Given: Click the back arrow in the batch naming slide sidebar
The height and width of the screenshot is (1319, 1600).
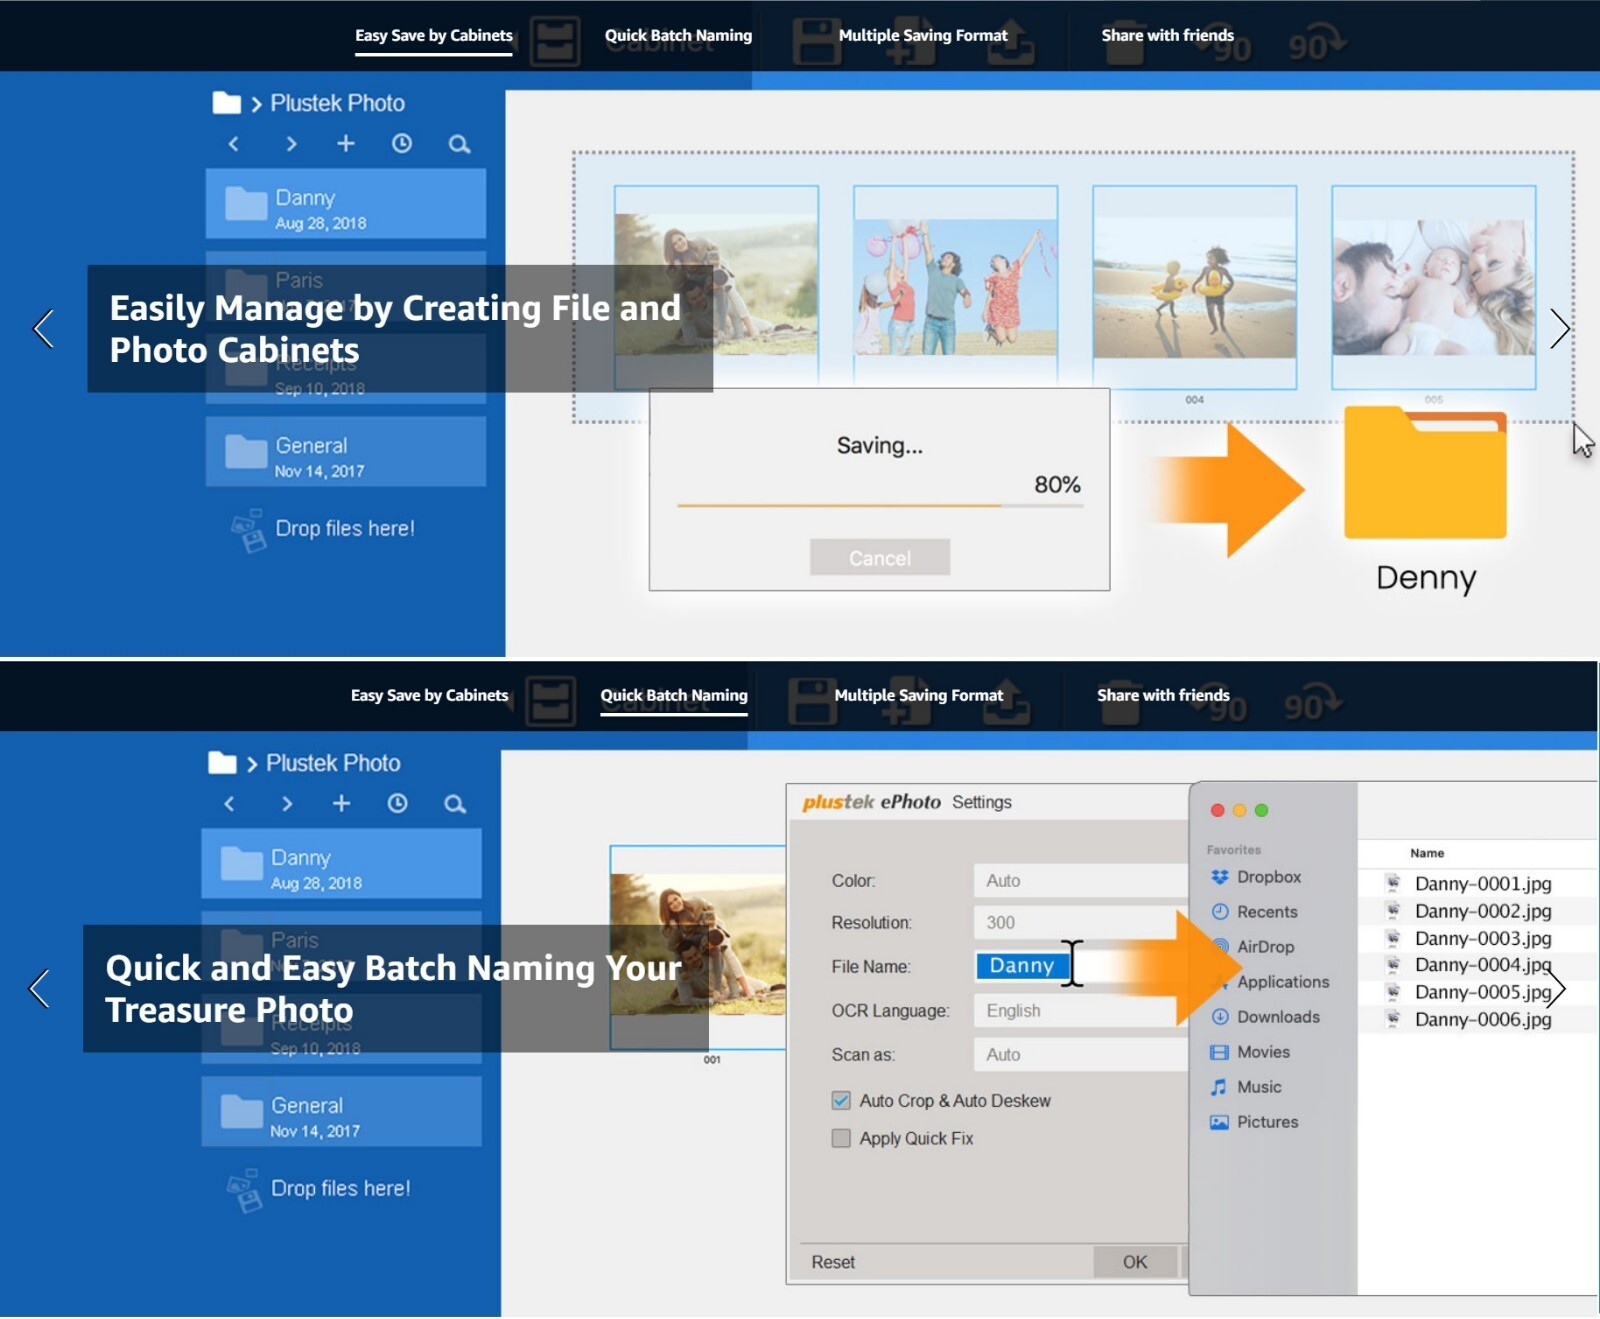Looking at the screenshot, I should point(229,804).
